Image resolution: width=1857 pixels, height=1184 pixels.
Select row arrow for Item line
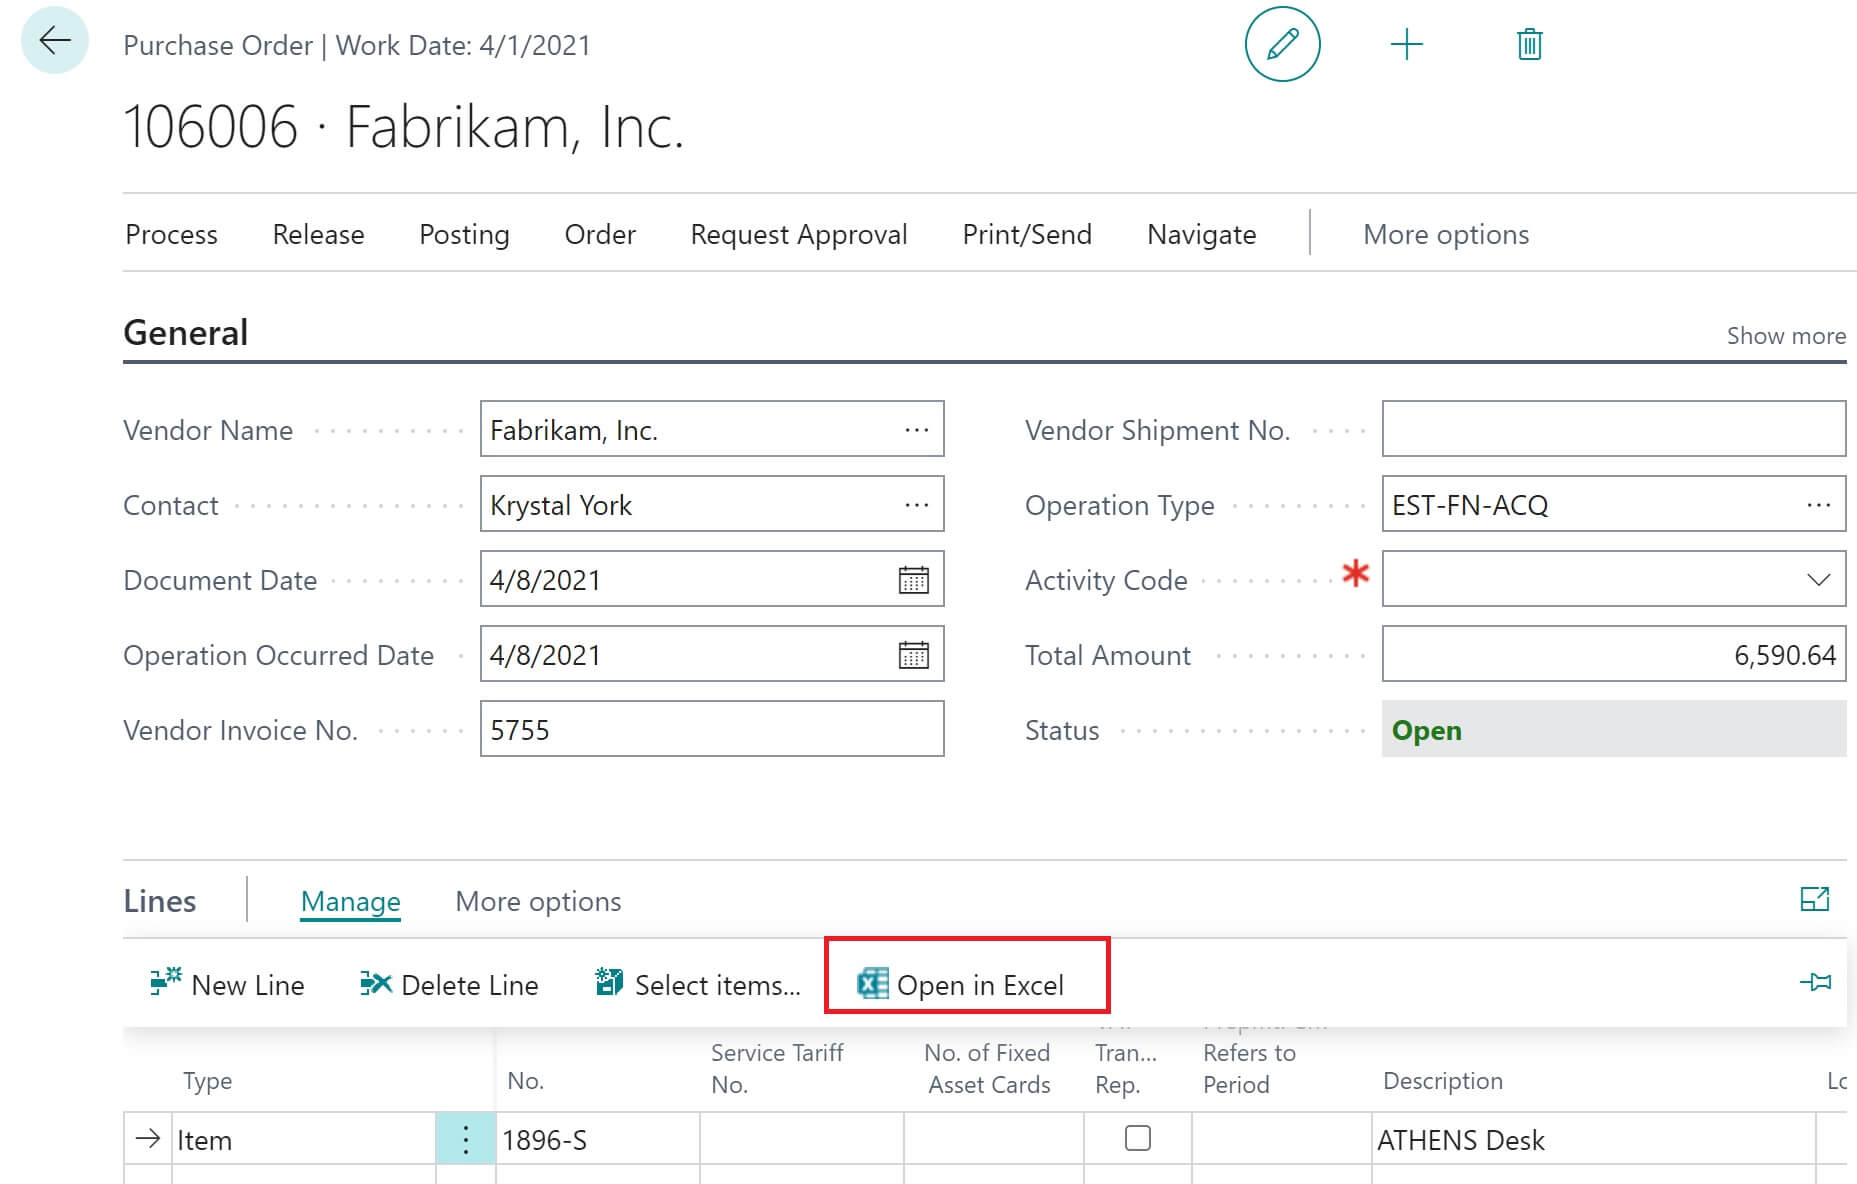click(148, 1139)
